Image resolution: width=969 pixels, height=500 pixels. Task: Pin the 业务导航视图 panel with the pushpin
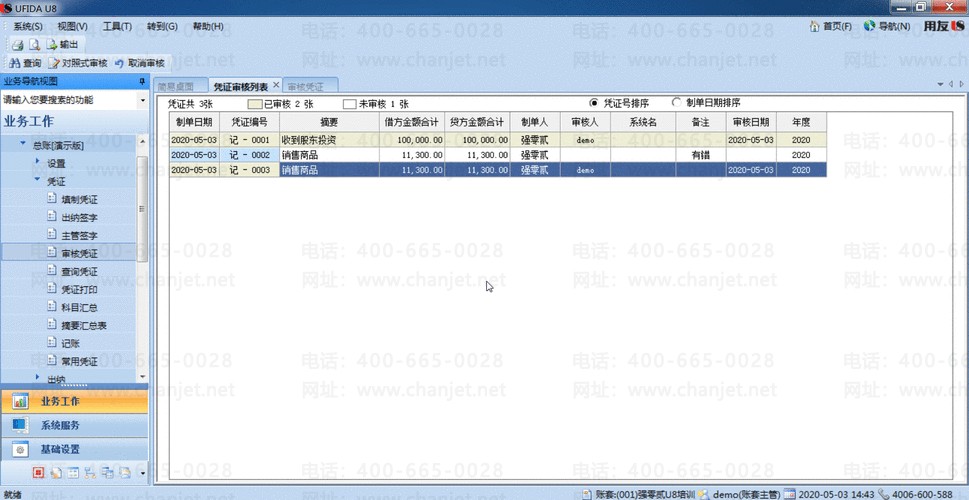click(142, 81)
